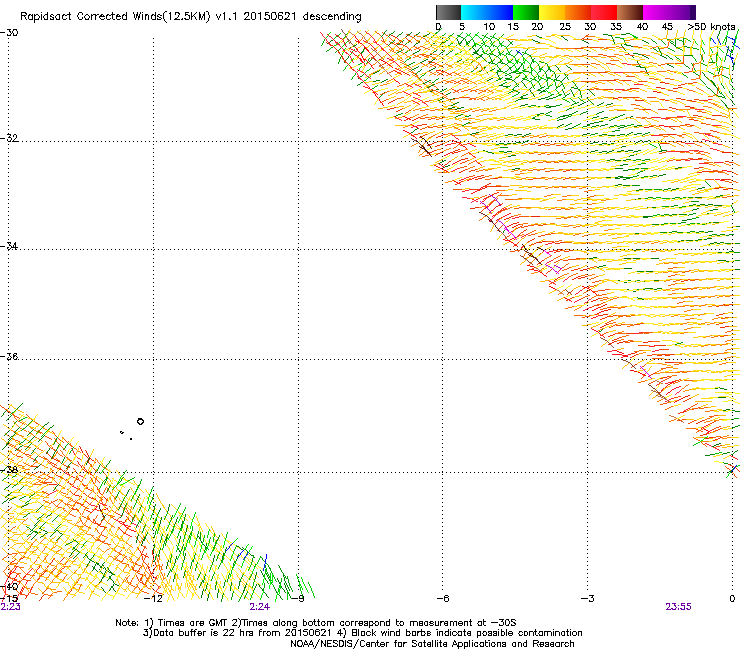Screen dimensions: 740x650
Task: Click the latitude label '-32'
Action: [9, 138]
